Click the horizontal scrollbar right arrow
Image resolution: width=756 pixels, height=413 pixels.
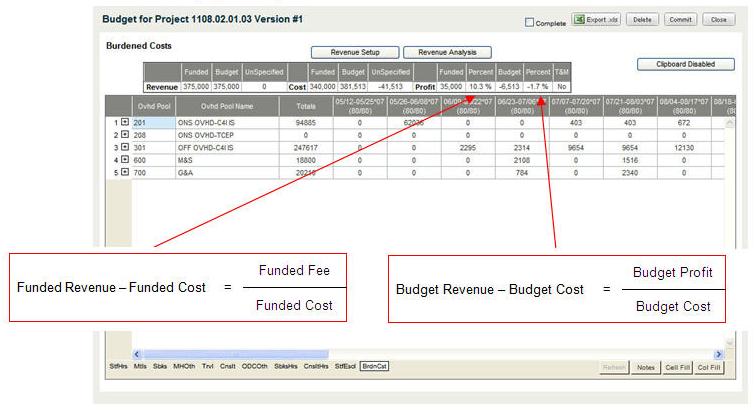717,354
